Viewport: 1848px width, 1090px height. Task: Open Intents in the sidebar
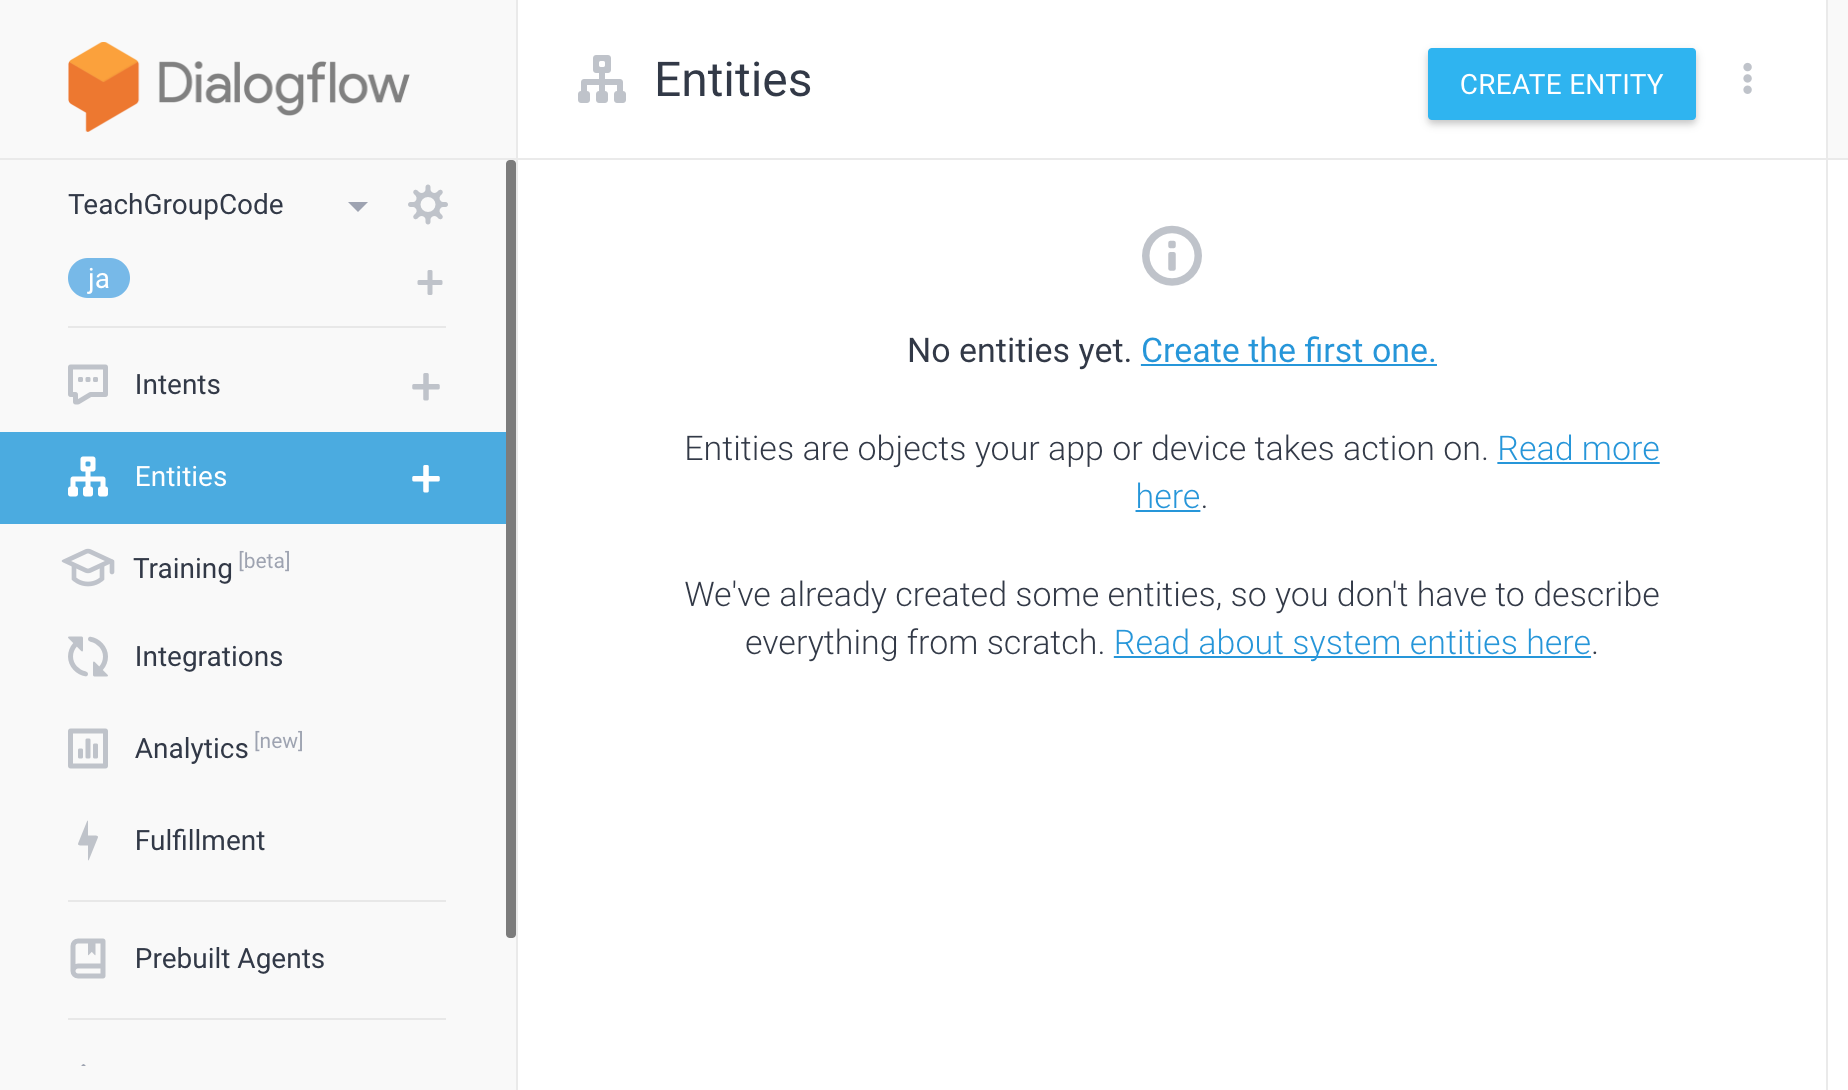point(177,385)
